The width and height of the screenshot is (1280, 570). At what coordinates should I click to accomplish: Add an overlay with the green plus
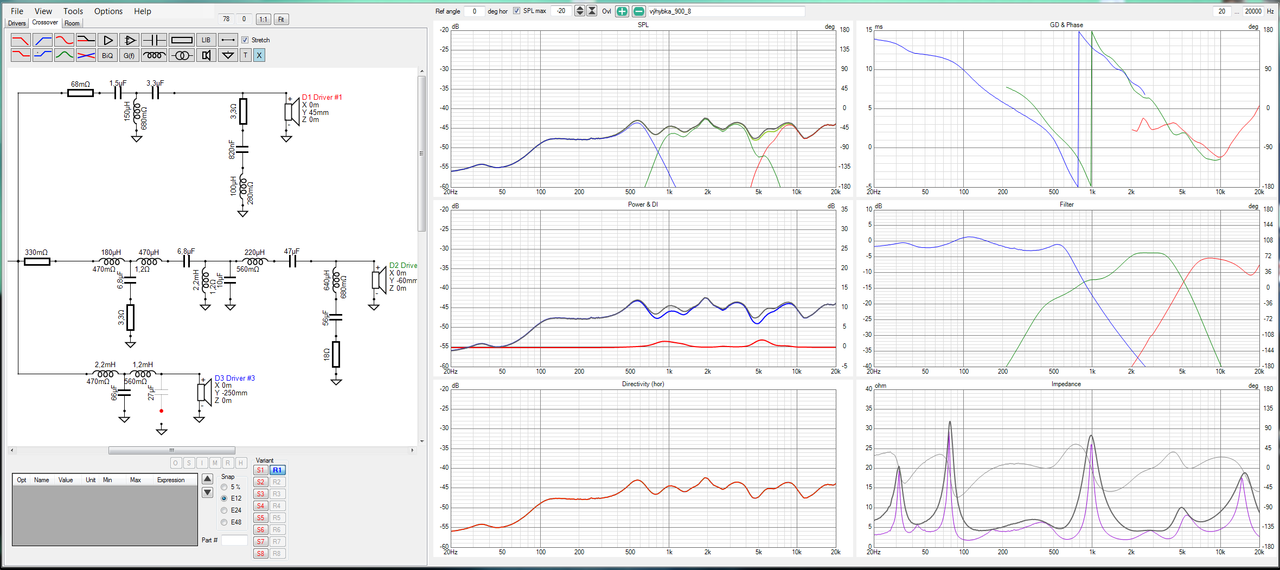coord(622,11)
